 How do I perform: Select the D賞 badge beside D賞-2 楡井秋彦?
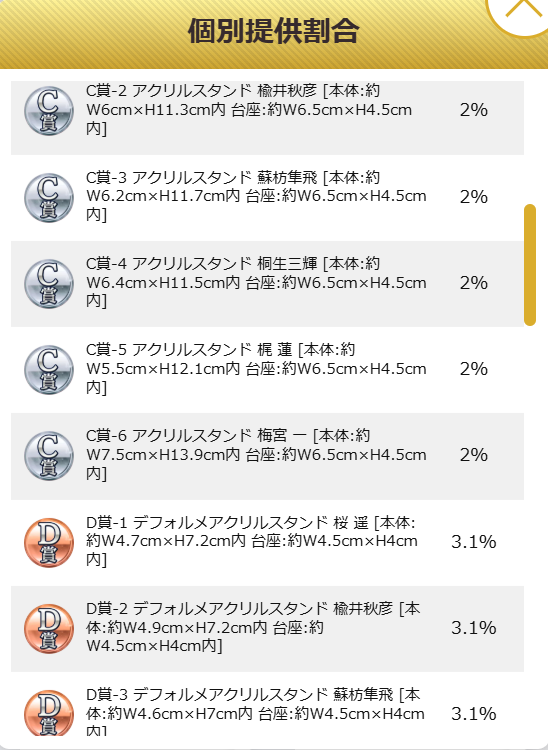pyautogui.click(x=49, y=628)
